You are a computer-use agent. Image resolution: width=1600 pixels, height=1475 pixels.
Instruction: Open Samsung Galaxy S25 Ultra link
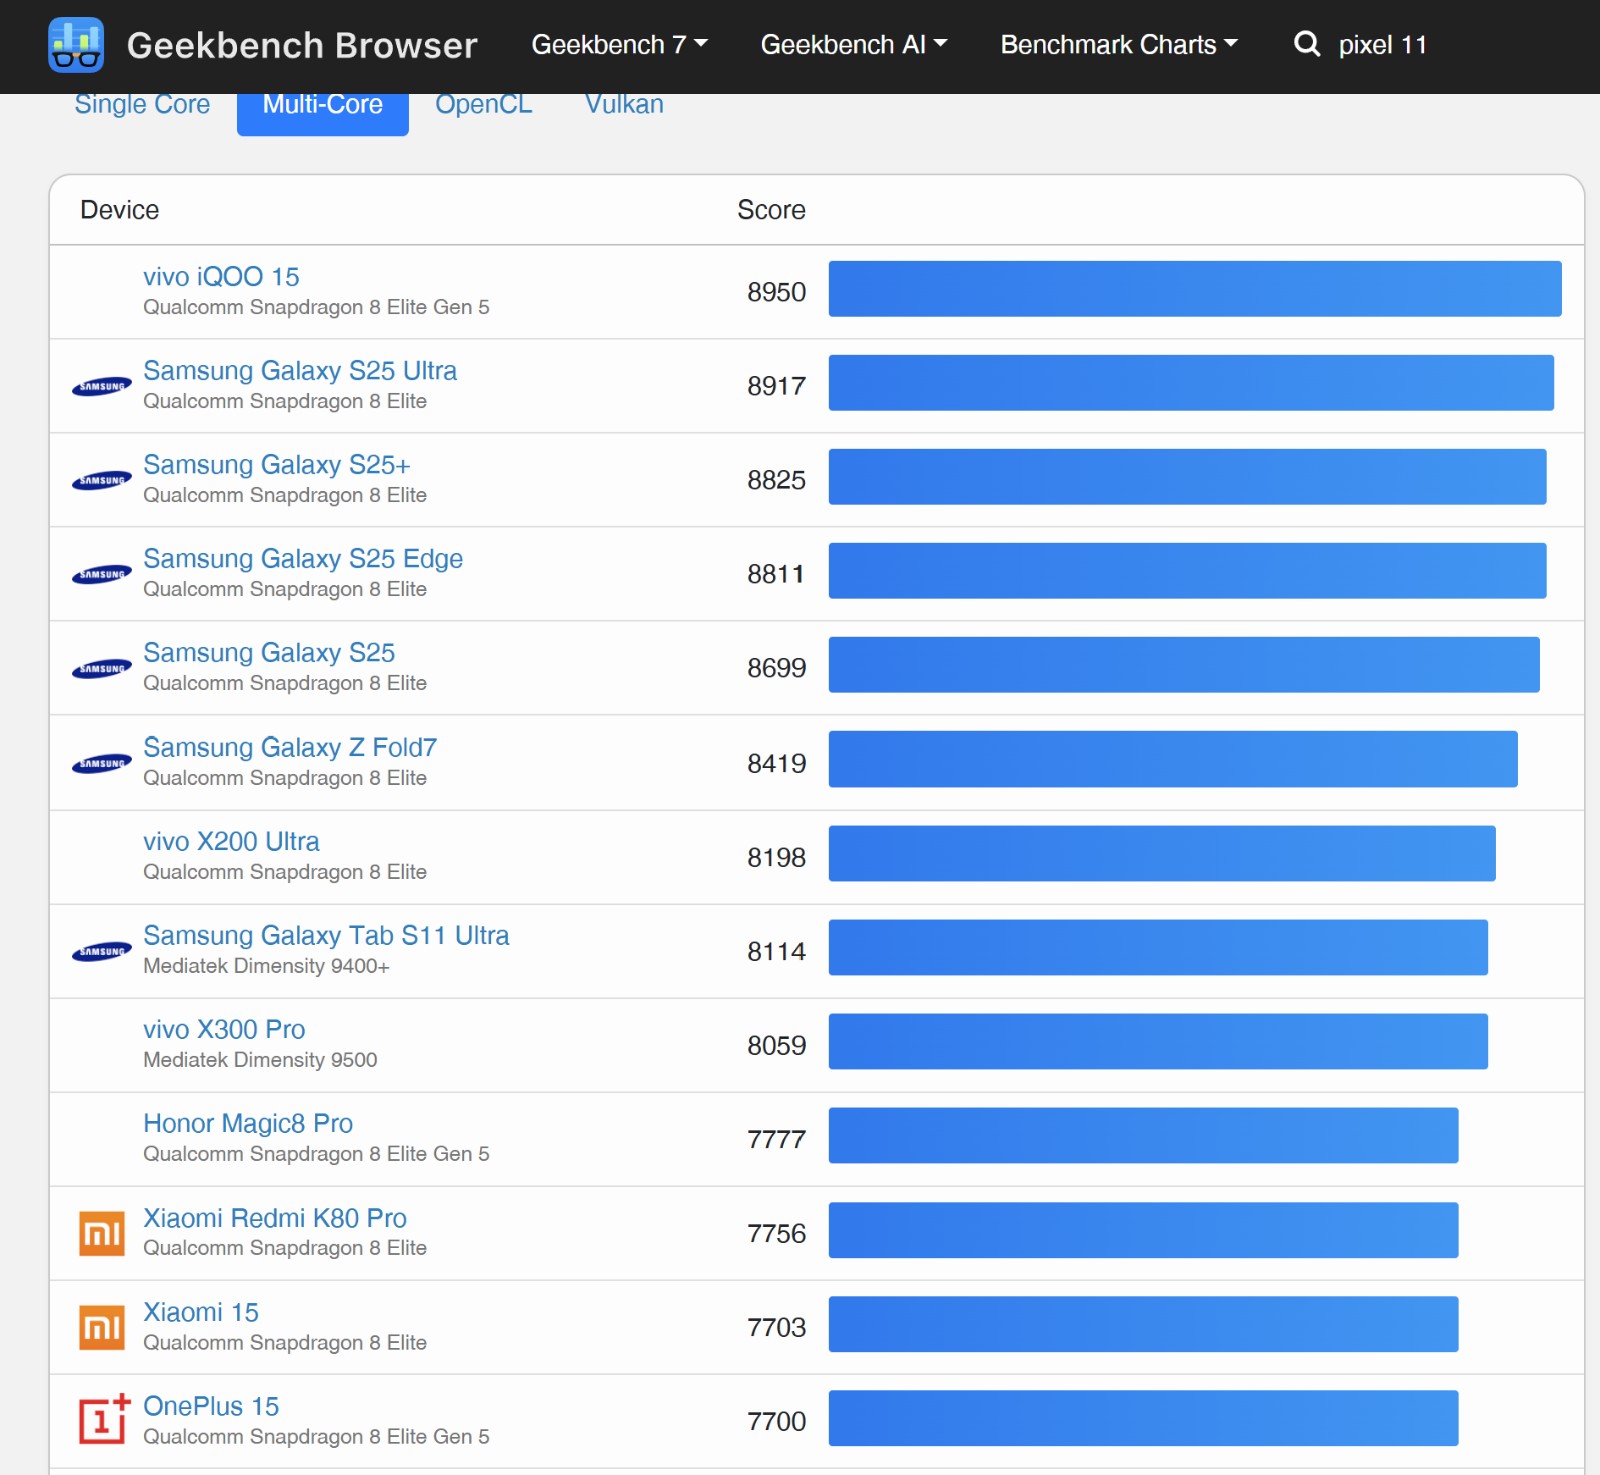(x=300, y=371)
